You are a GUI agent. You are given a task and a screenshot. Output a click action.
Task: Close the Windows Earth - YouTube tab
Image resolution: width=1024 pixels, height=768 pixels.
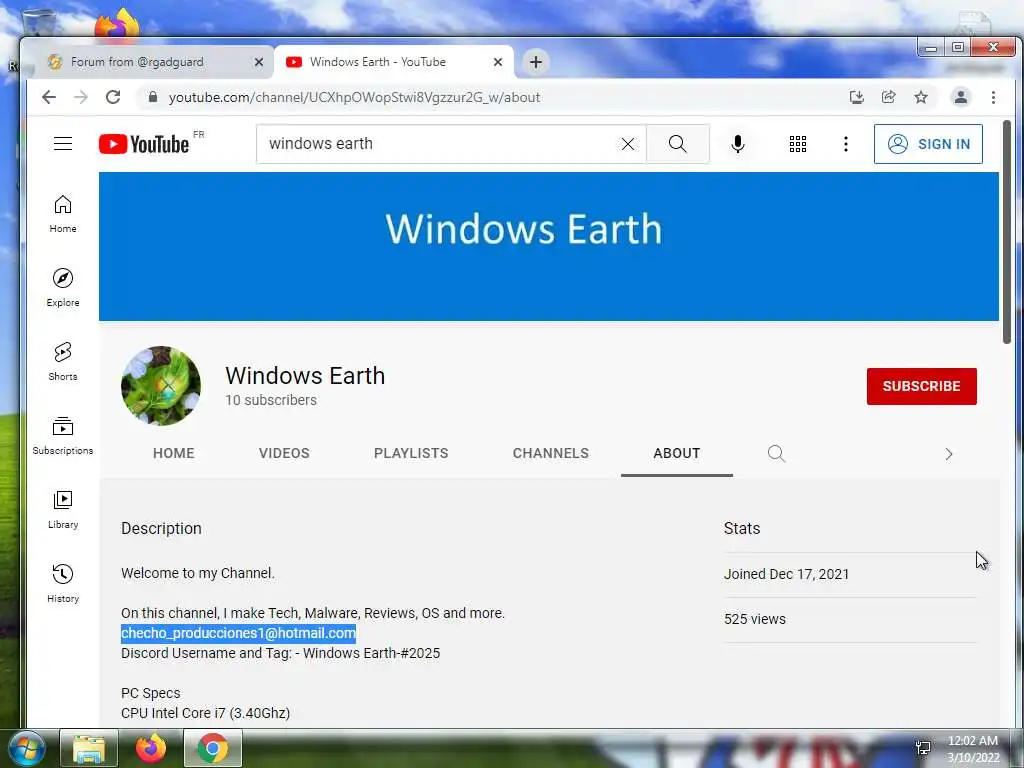coord(498,62)
